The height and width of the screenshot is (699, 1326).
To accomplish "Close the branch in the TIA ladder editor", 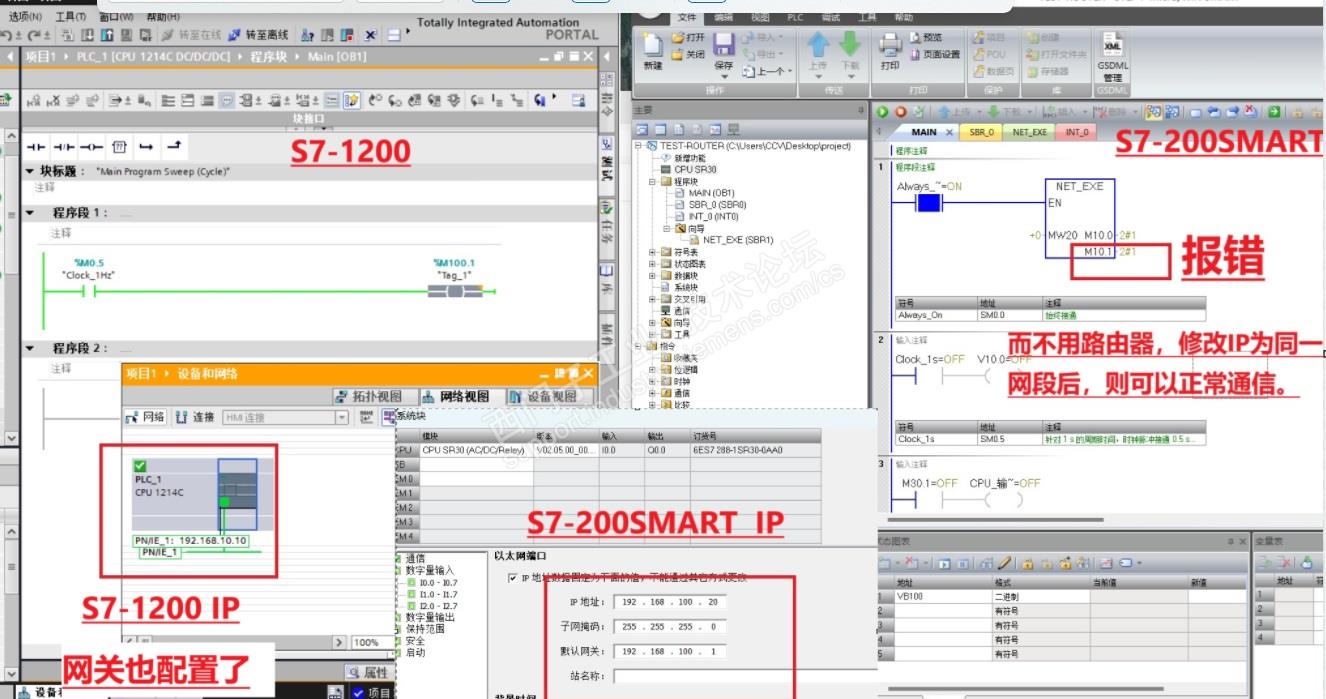I will 174,147.
